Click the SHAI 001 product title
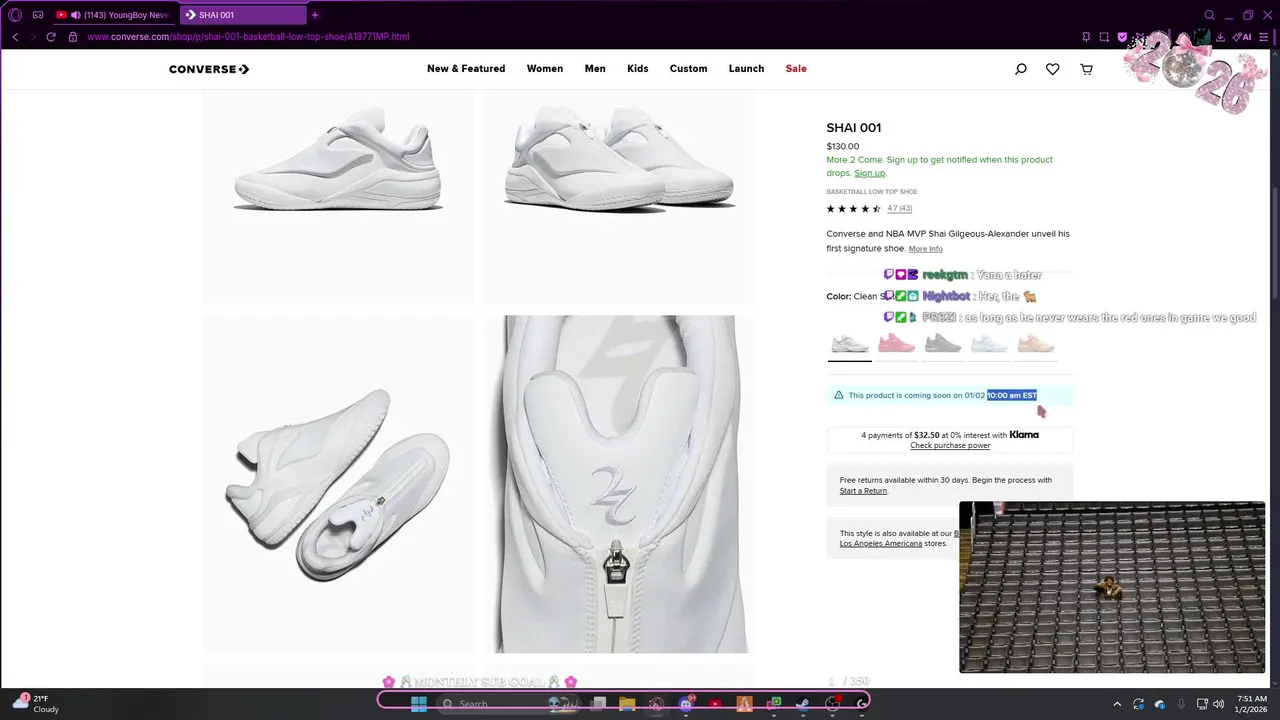1280x720 pixels. (853, 128)
